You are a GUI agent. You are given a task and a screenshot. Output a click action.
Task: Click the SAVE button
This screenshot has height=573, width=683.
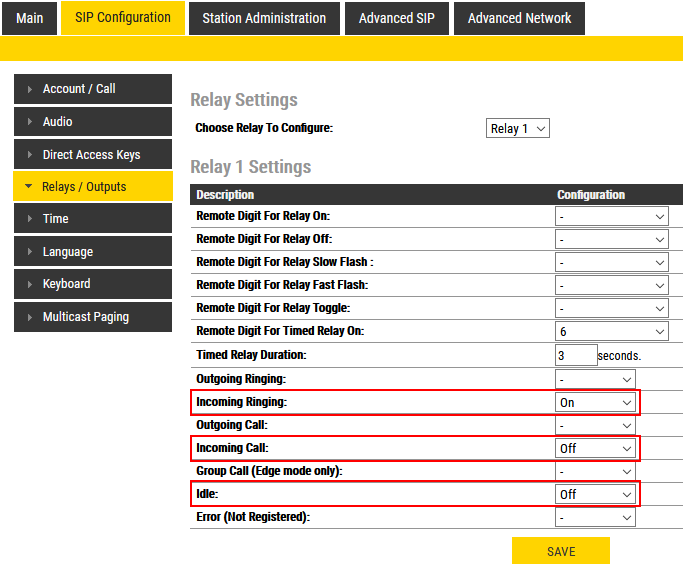click(560, 551)
